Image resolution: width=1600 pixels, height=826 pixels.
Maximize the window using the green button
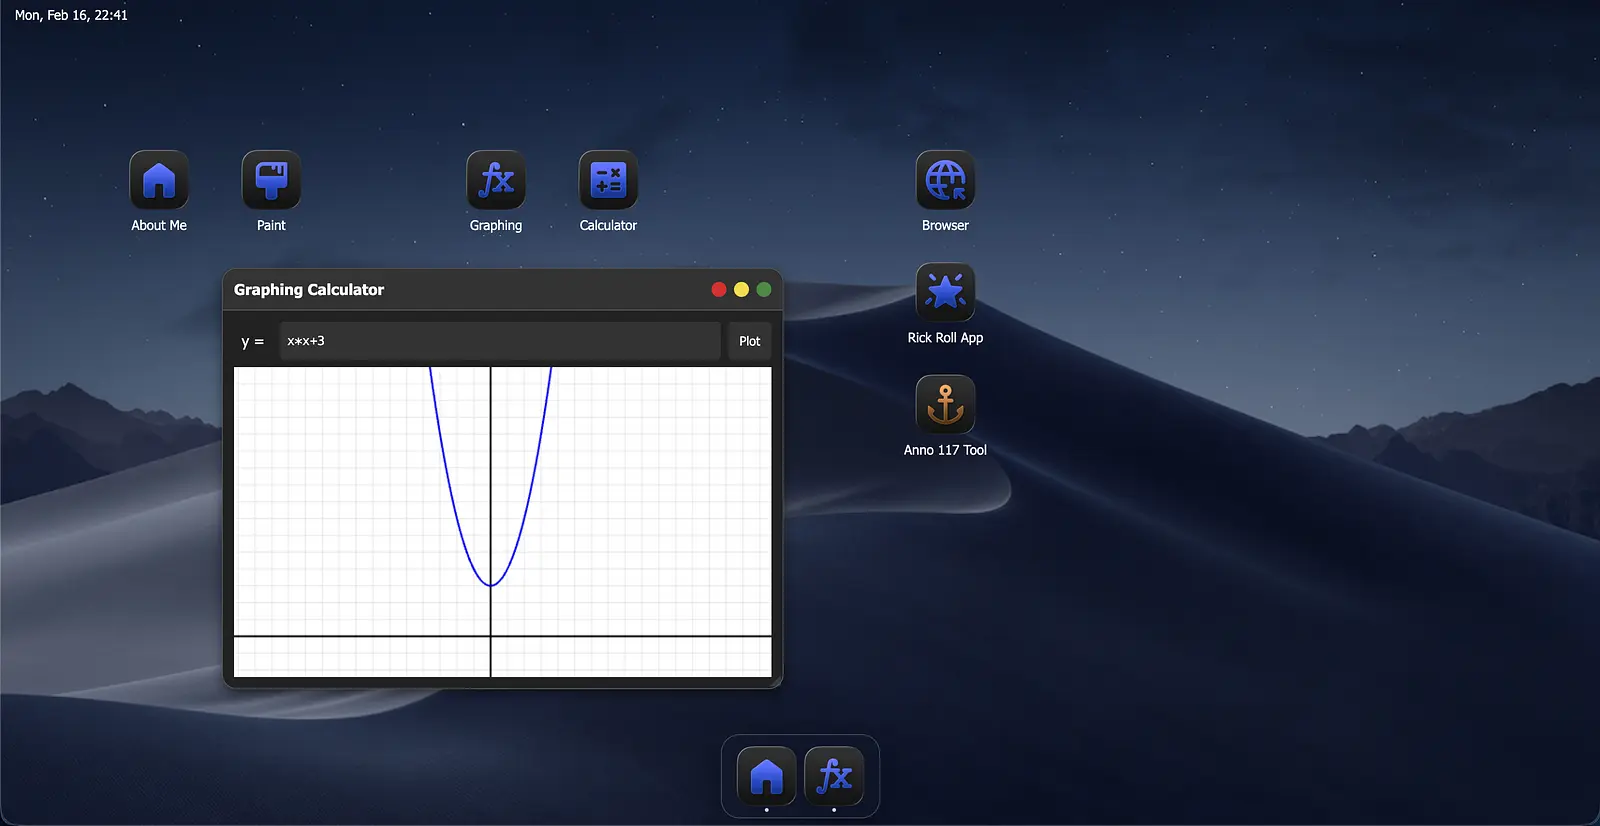point(764,290)
